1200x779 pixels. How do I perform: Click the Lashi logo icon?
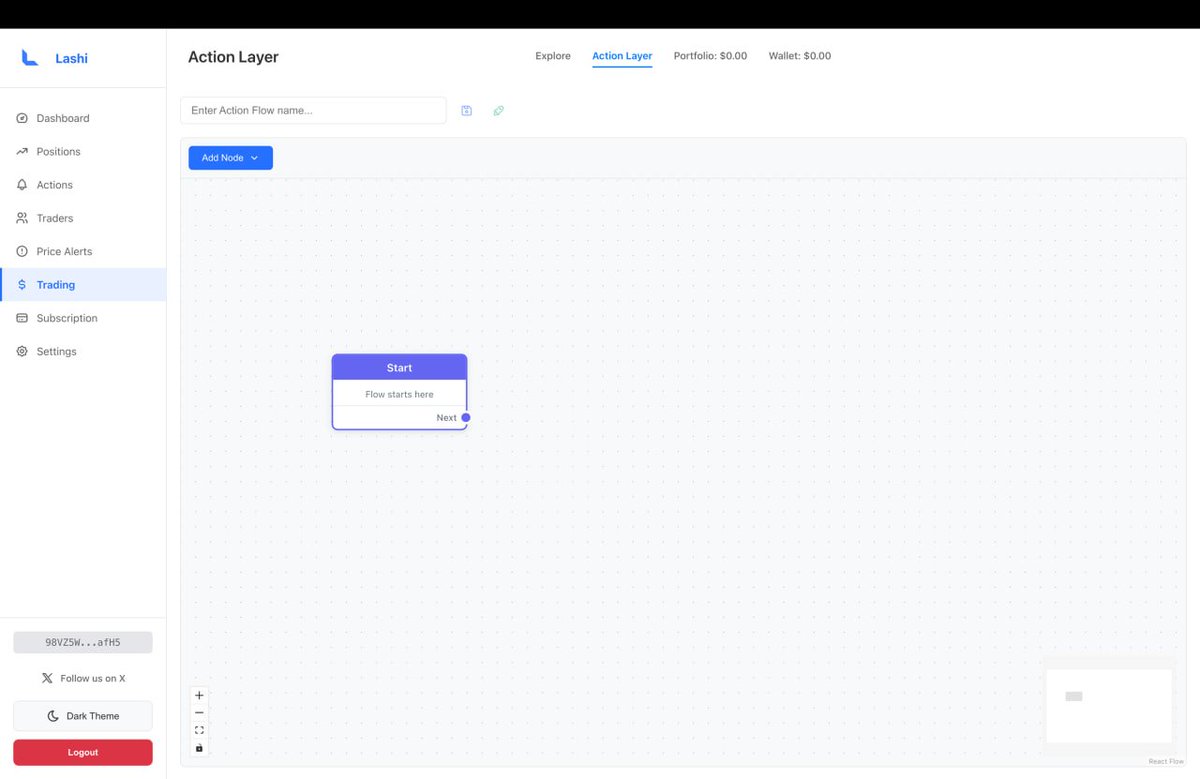(x=30, y=58)
